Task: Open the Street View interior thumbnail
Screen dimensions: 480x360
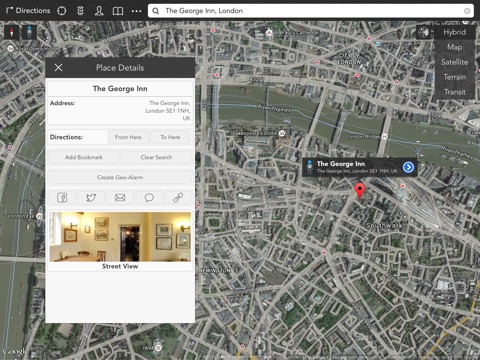Action: tap(120, 237)
